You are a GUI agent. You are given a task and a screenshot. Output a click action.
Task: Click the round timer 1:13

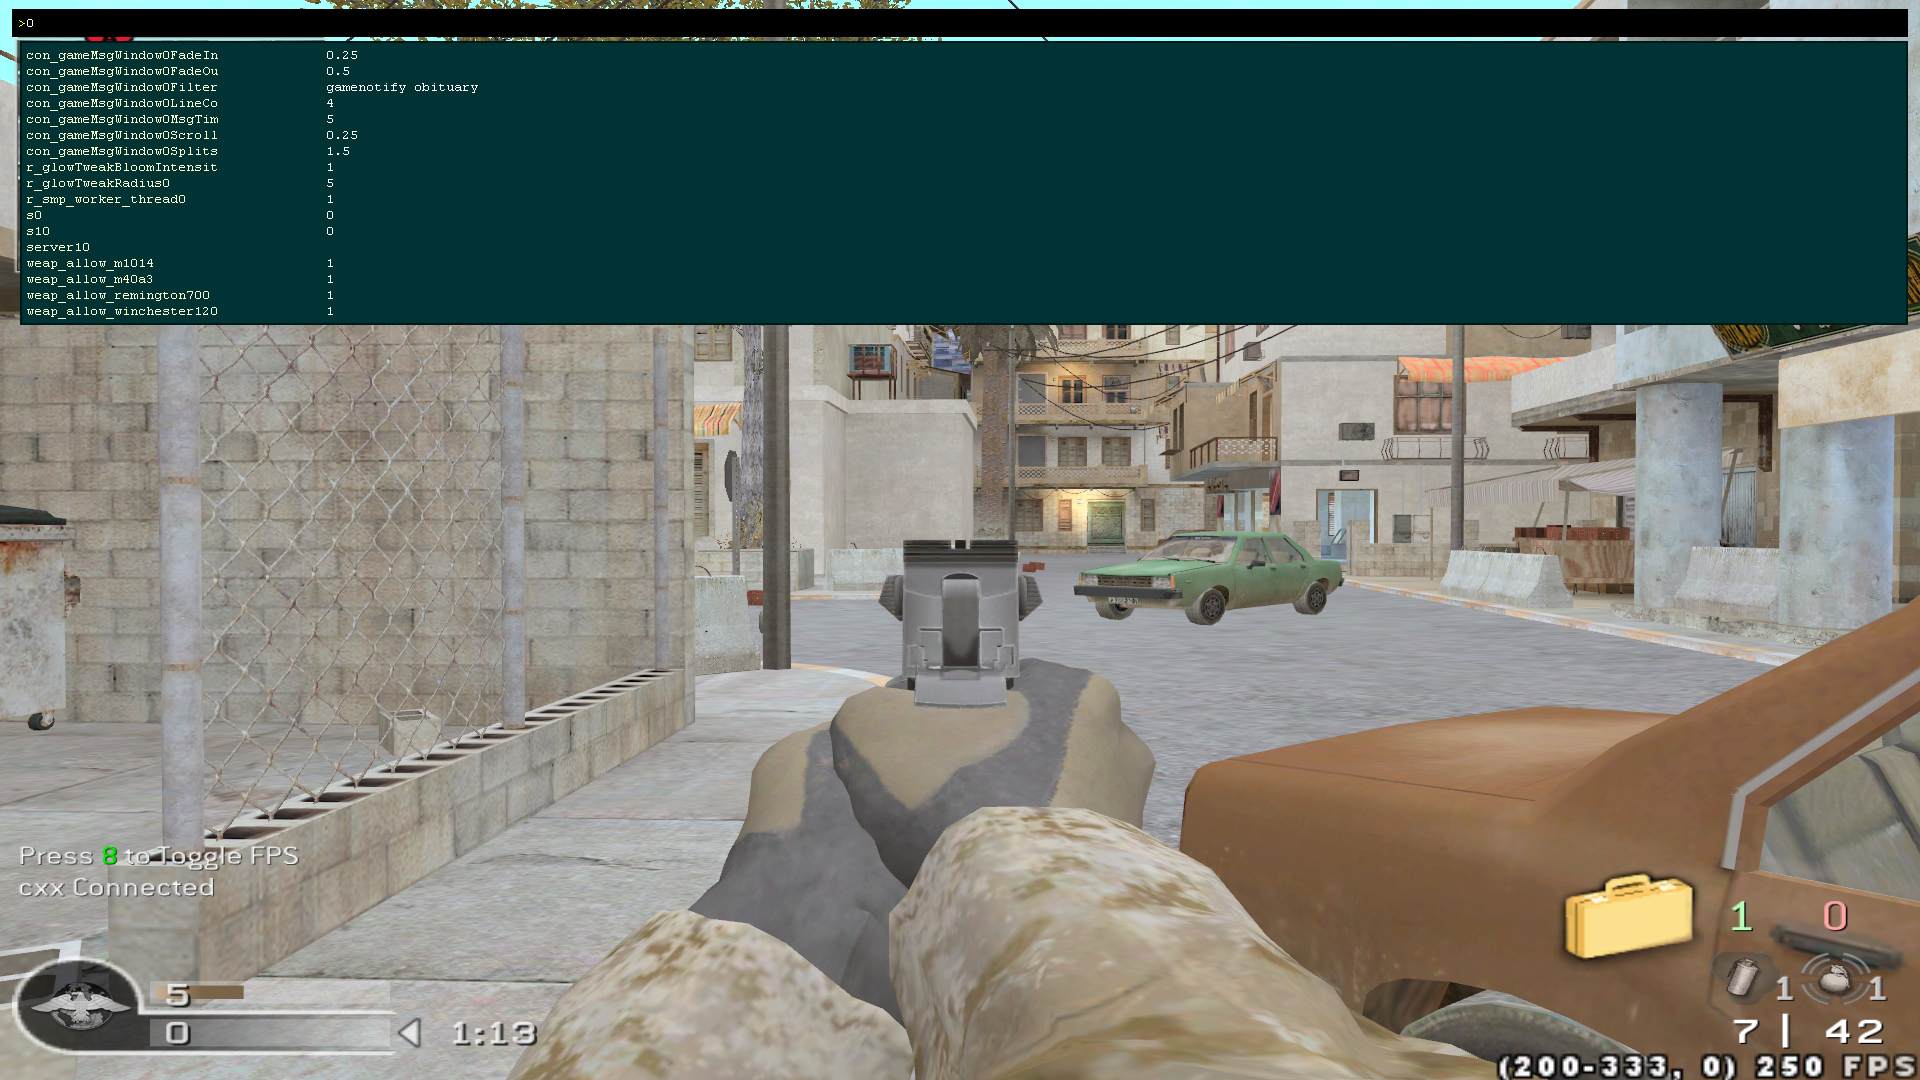(x=494, y=1033)
